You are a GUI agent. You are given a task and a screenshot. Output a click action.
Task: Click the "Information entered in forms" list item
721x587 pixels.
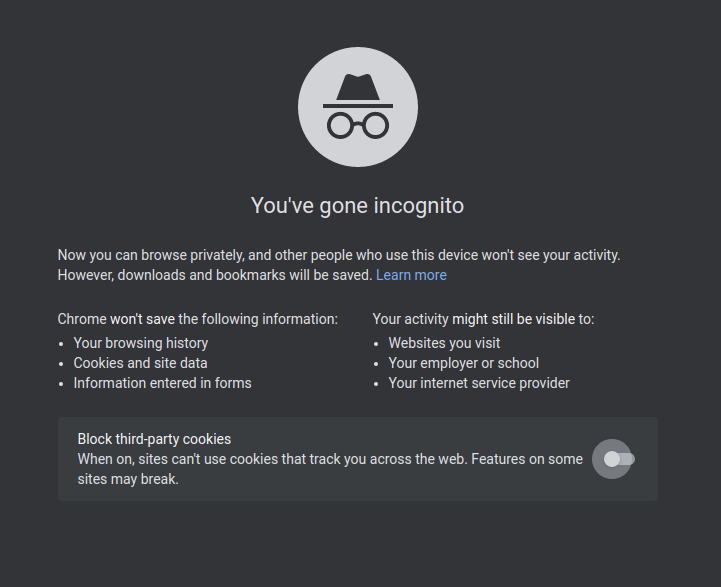coord(162,383)
